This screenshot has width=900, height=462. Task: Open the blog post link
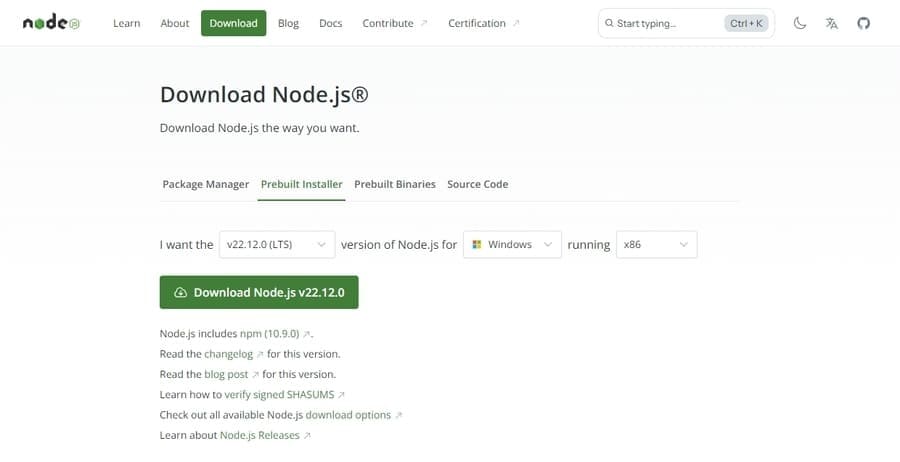click(226, 374)
